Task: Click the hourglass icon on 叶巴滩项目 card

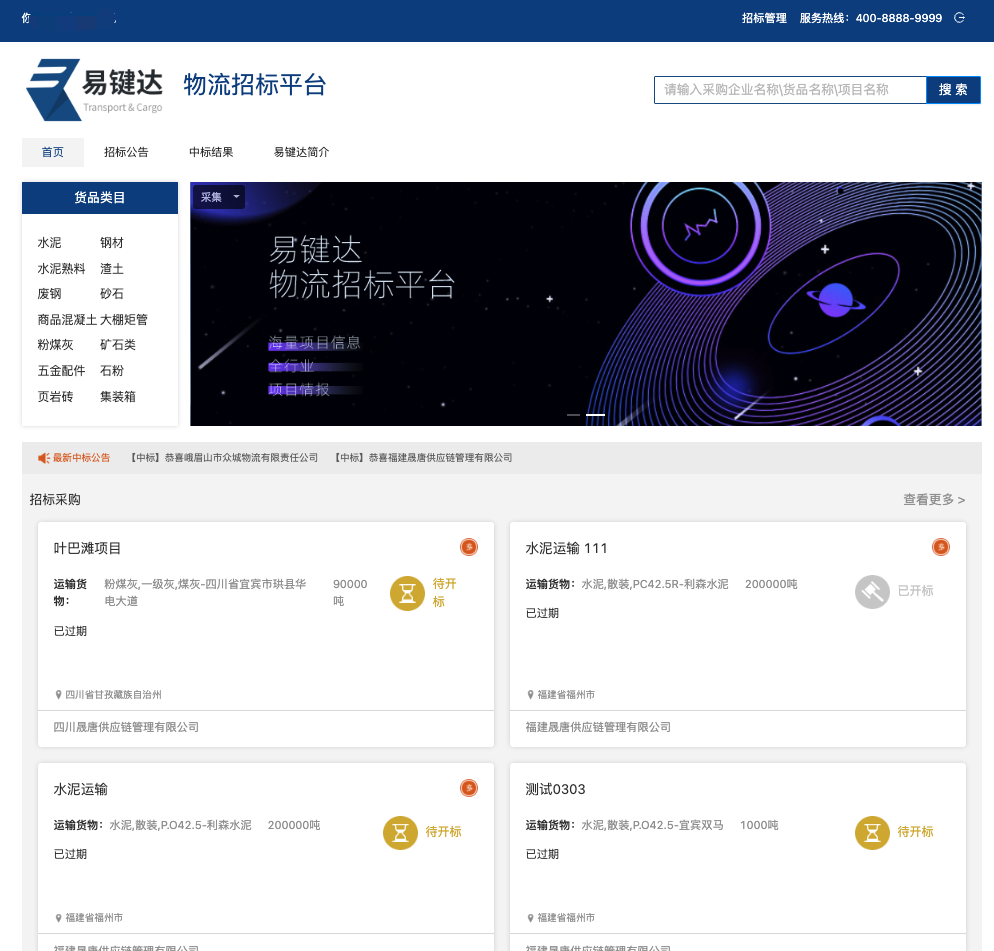Action: [x=406, y=593]
